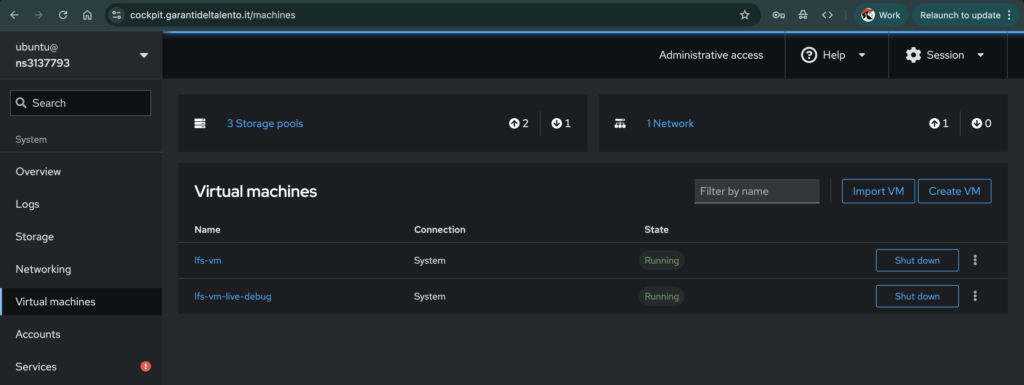Open the password key icon in toolbar
The image size is (1024, 385).
coord(778,15)
